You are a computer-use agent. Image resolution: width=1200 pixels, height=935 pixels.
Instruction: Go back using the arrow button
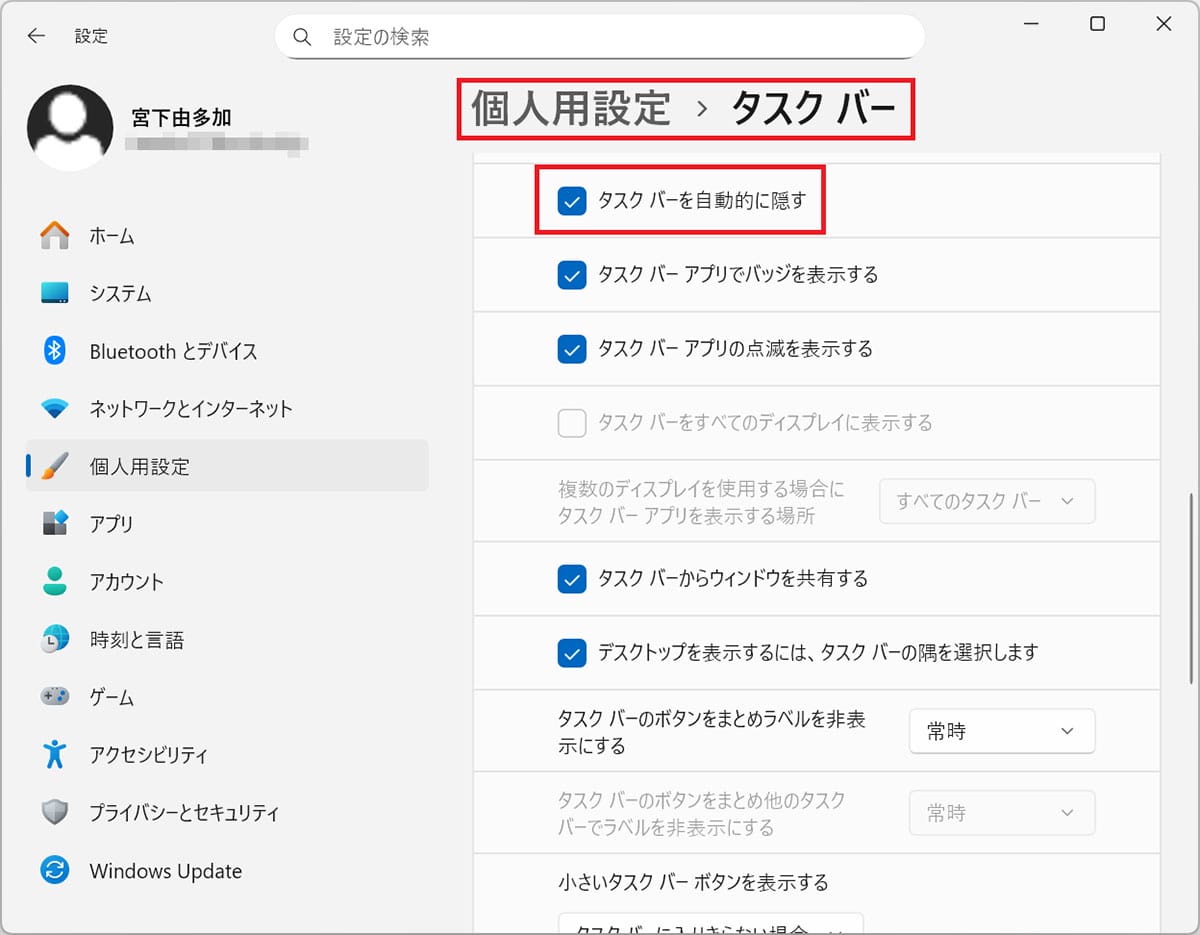[36, 35]
